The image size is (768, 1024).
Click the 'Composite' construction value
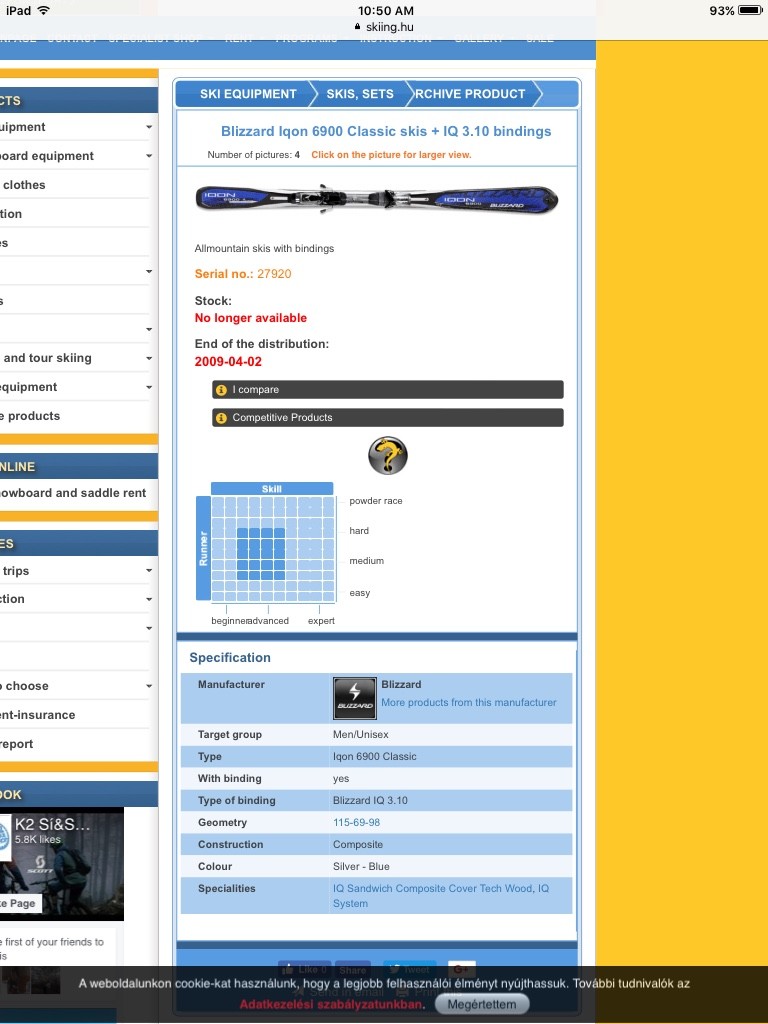(358, 844)
